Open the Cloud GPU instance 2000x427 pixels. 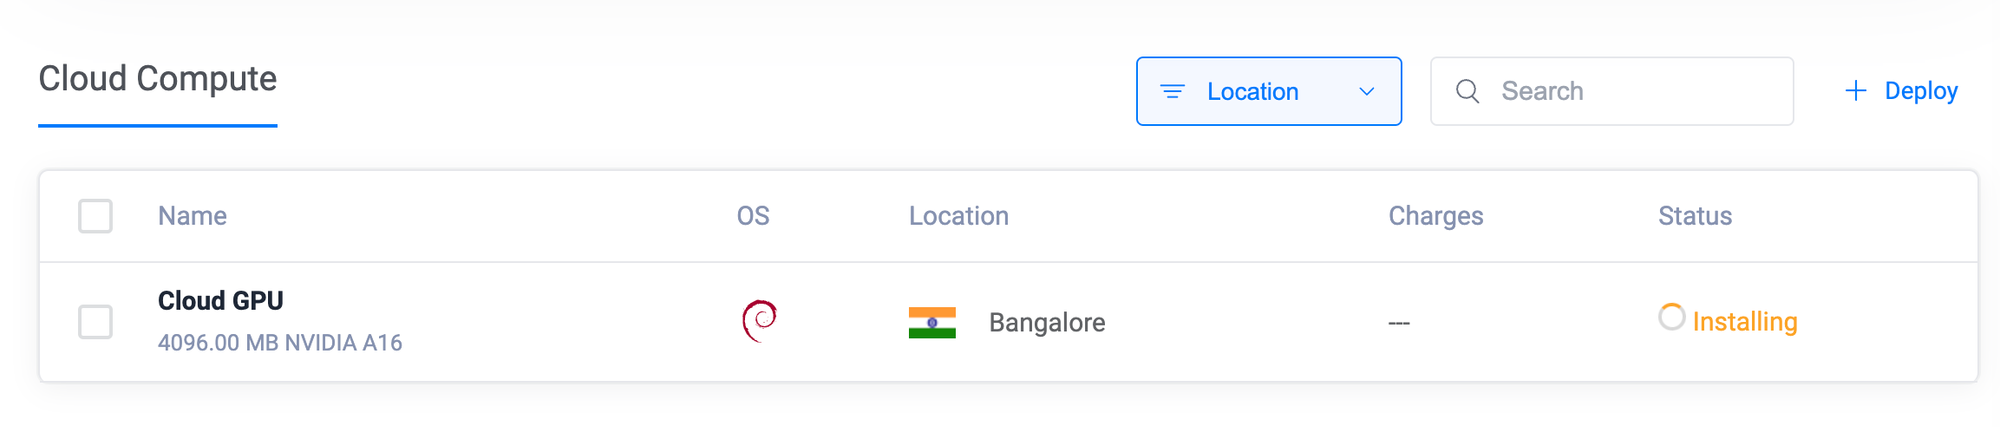221,301
